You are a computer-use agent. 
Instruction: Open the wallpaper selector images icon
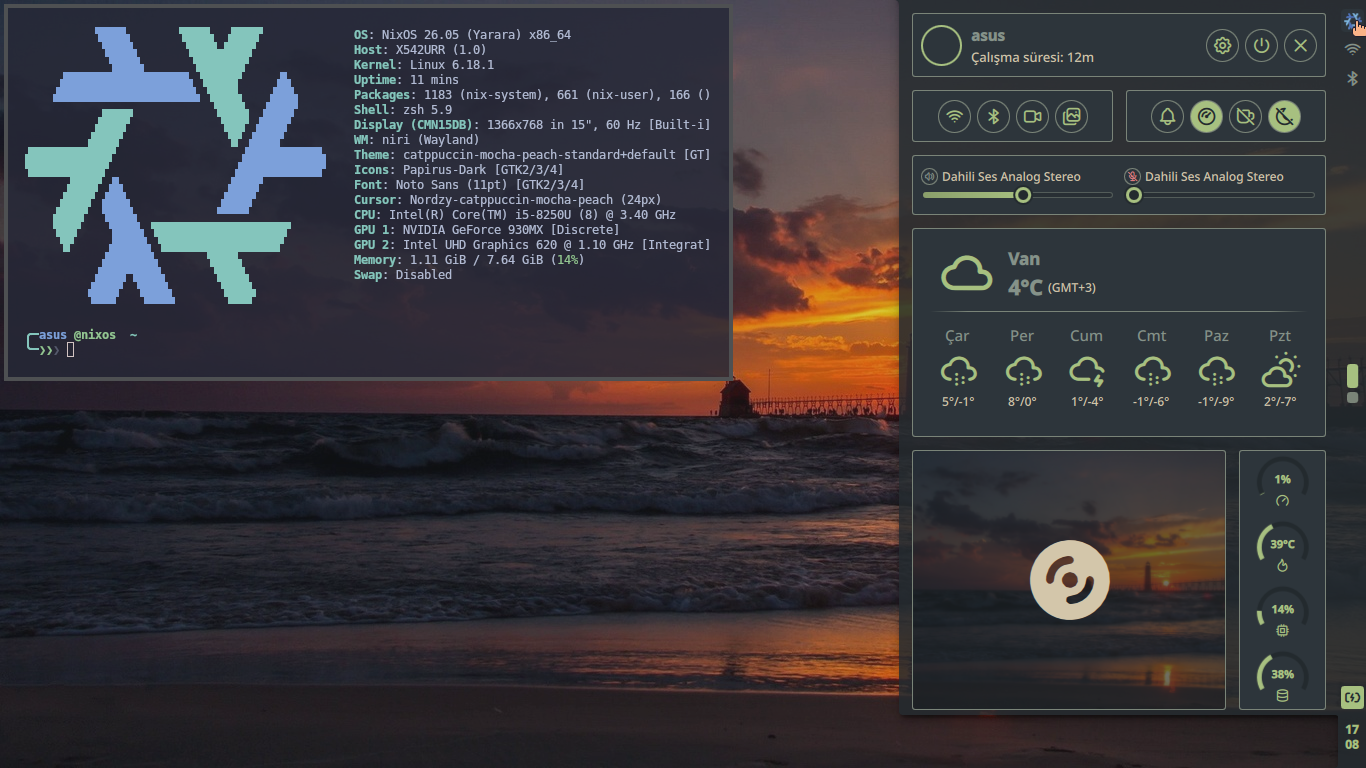(x=1071, y=117)
